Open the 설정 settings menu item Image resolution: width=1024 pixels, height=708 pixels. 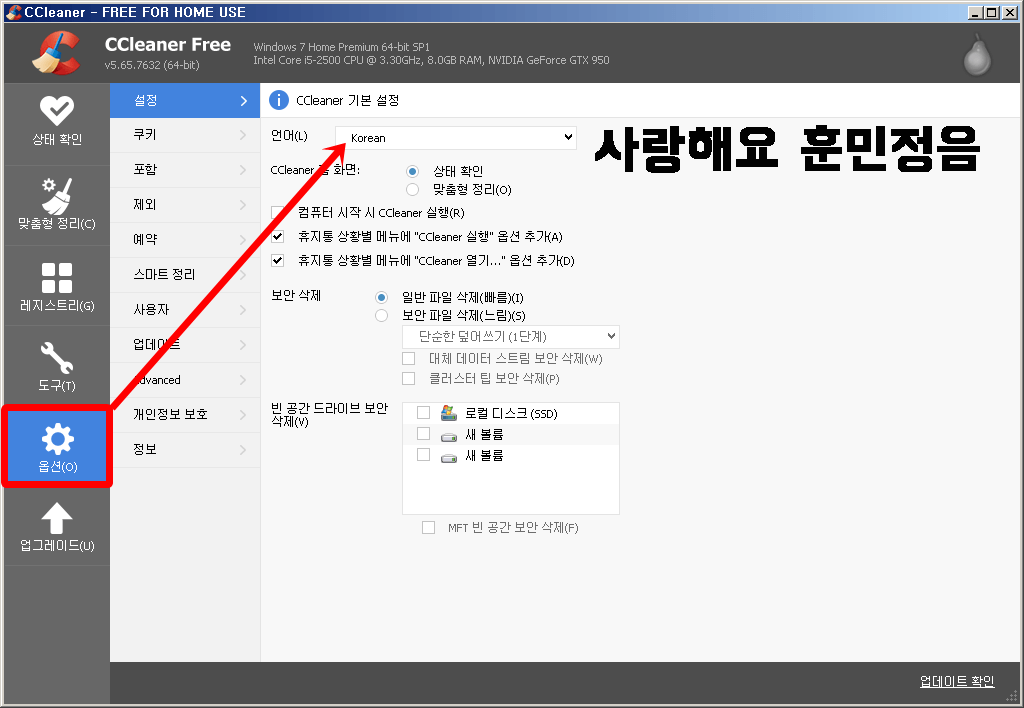click(185, 101)
